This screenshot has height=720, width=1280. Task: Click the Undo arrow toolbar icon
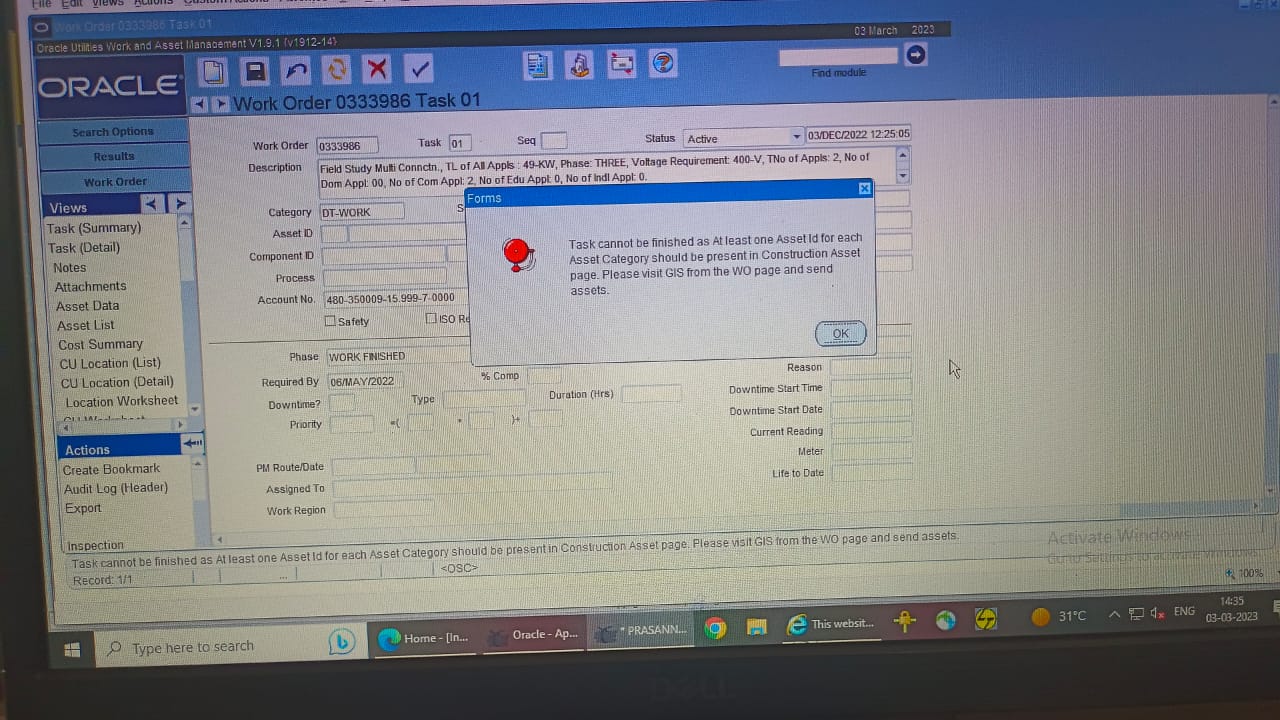point(296,70)
